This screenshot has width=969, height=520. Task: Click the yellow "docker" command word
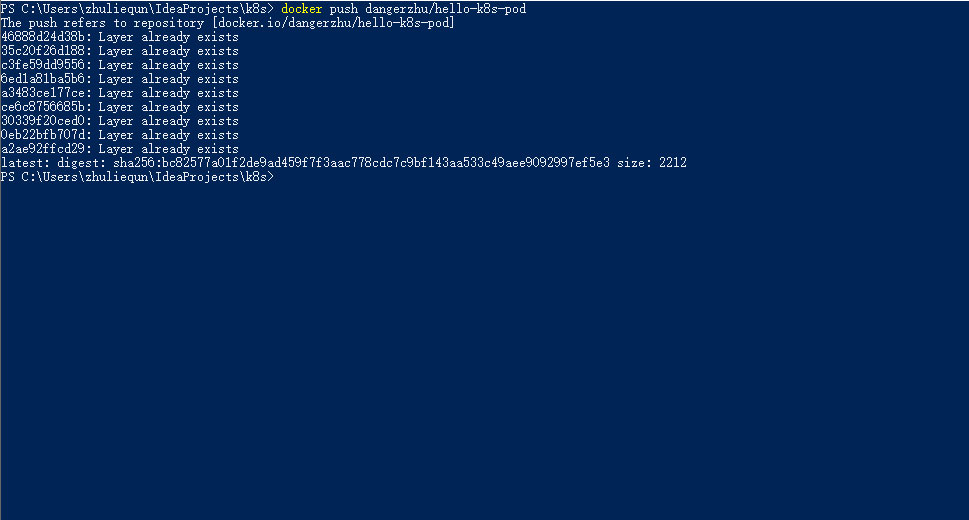coord(302,9)
